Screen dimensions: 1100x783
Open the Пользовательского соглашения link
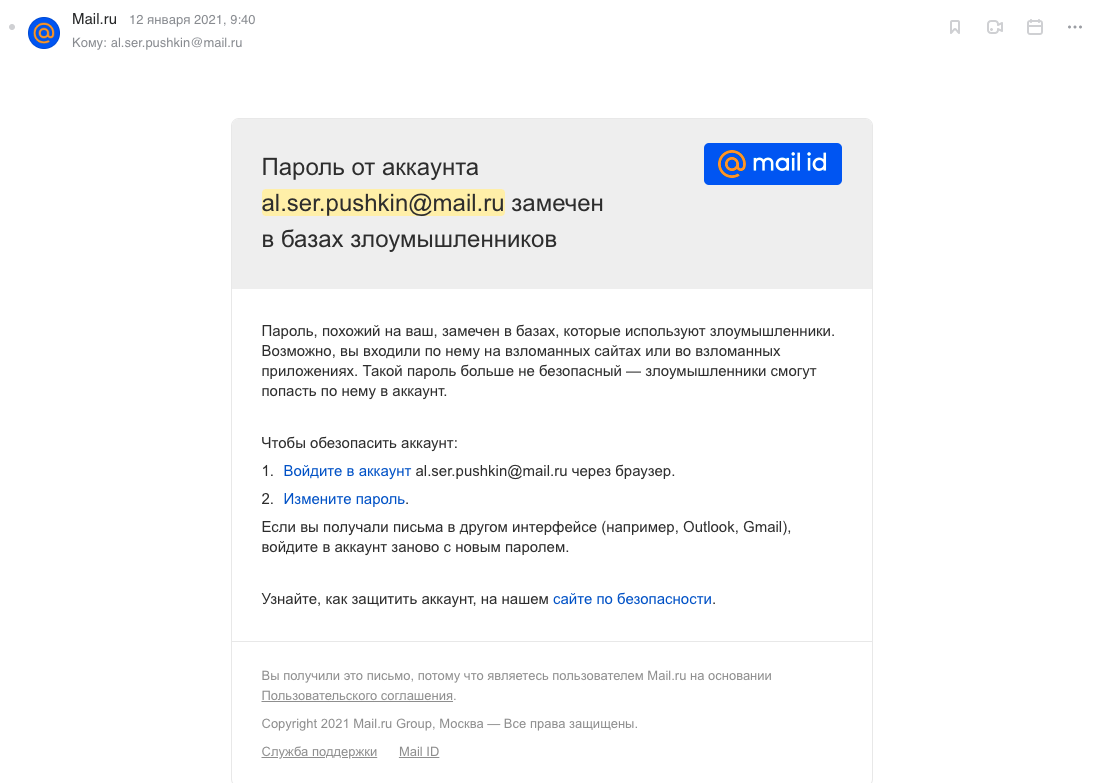point(357,695)
